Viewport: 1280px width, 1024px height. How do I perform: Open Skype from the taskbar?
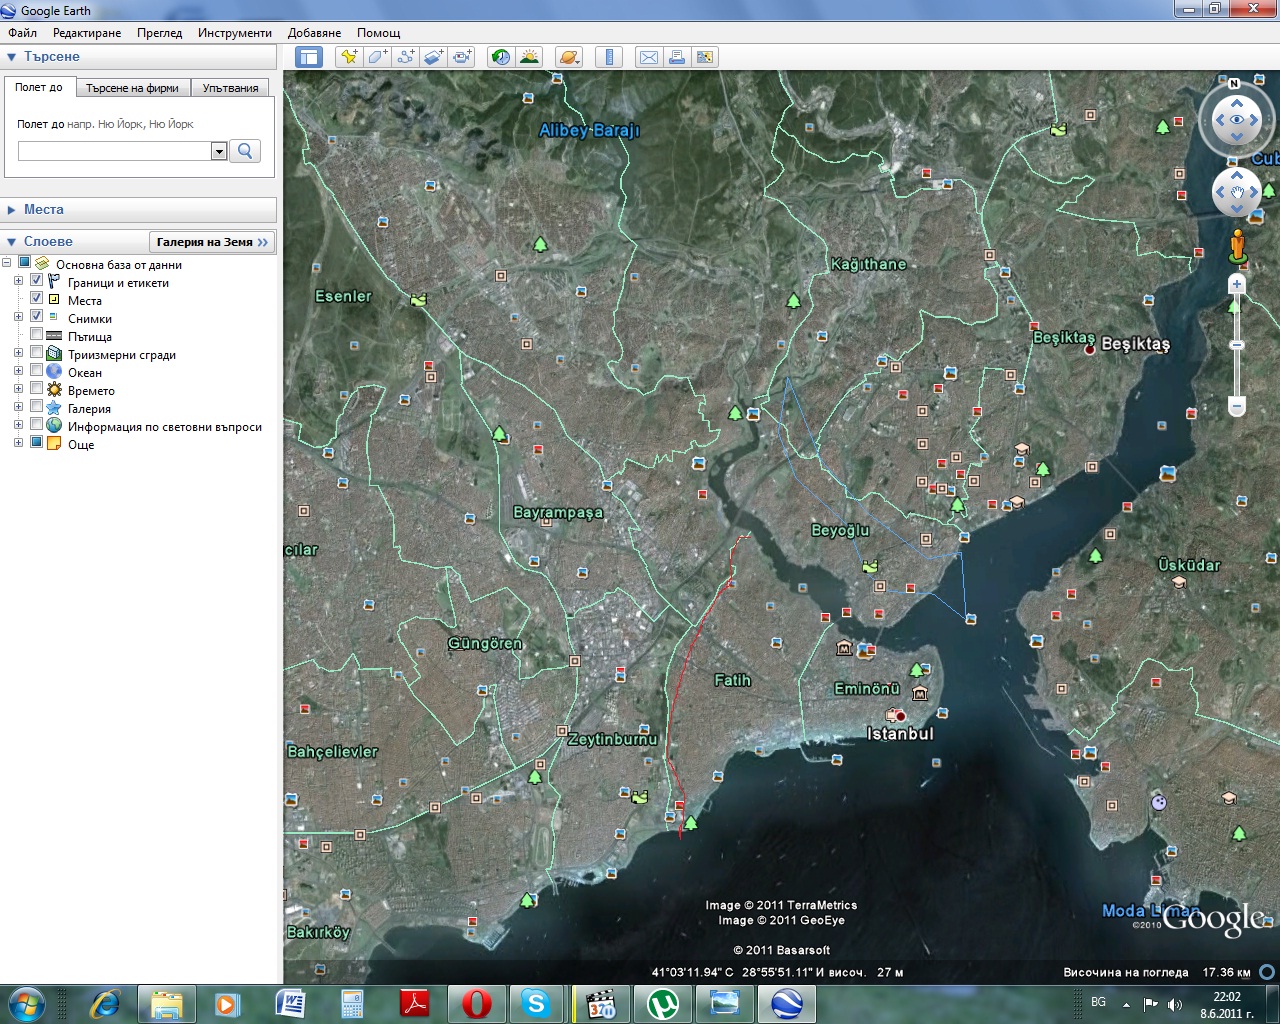(x=537, y=1003)
